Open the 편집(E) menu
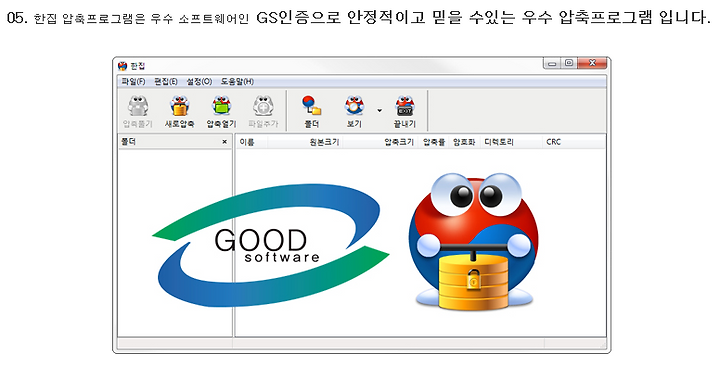 click(166, 82)
